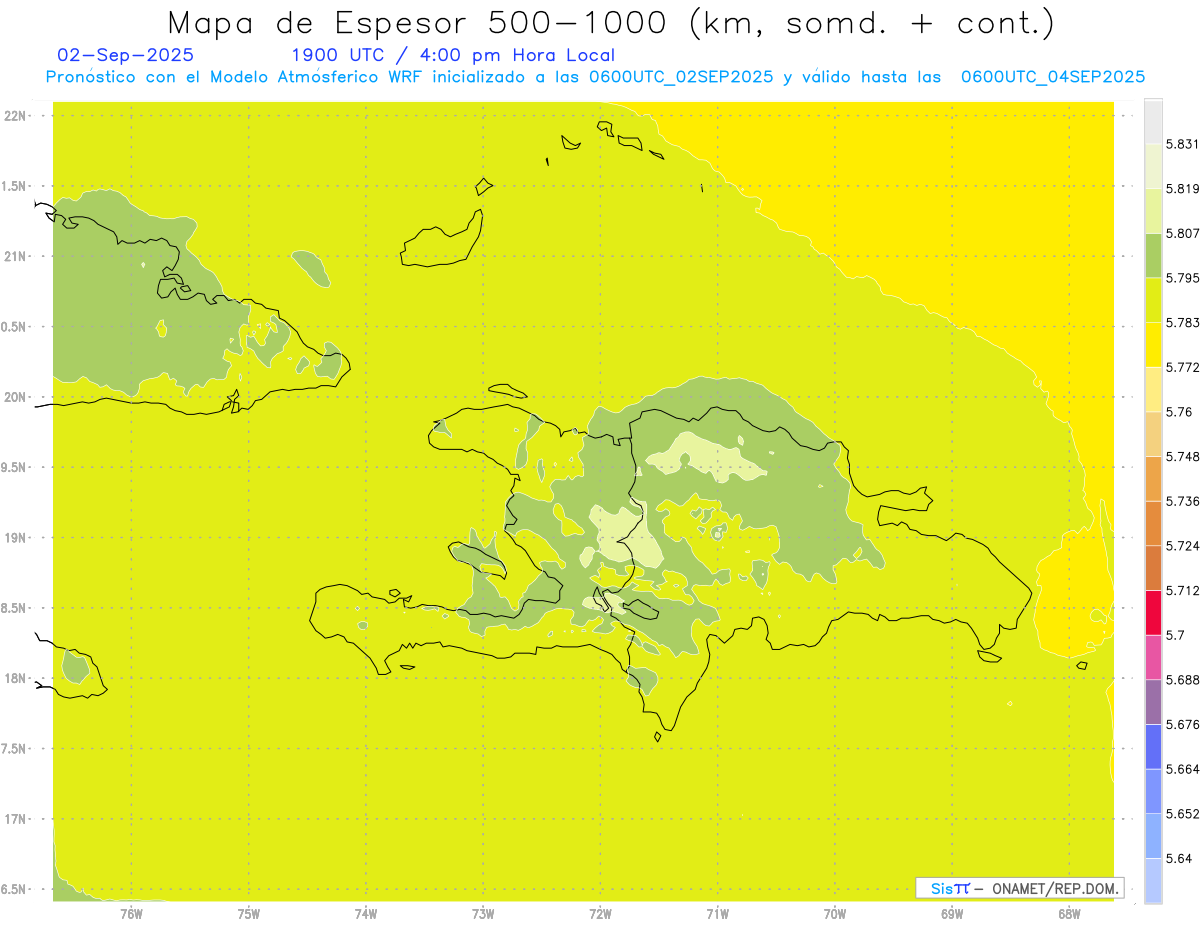The height and width of the screenshot is (927, 1200).
Task: Click the legend value '5.652'
Action: click(1182, 814)
